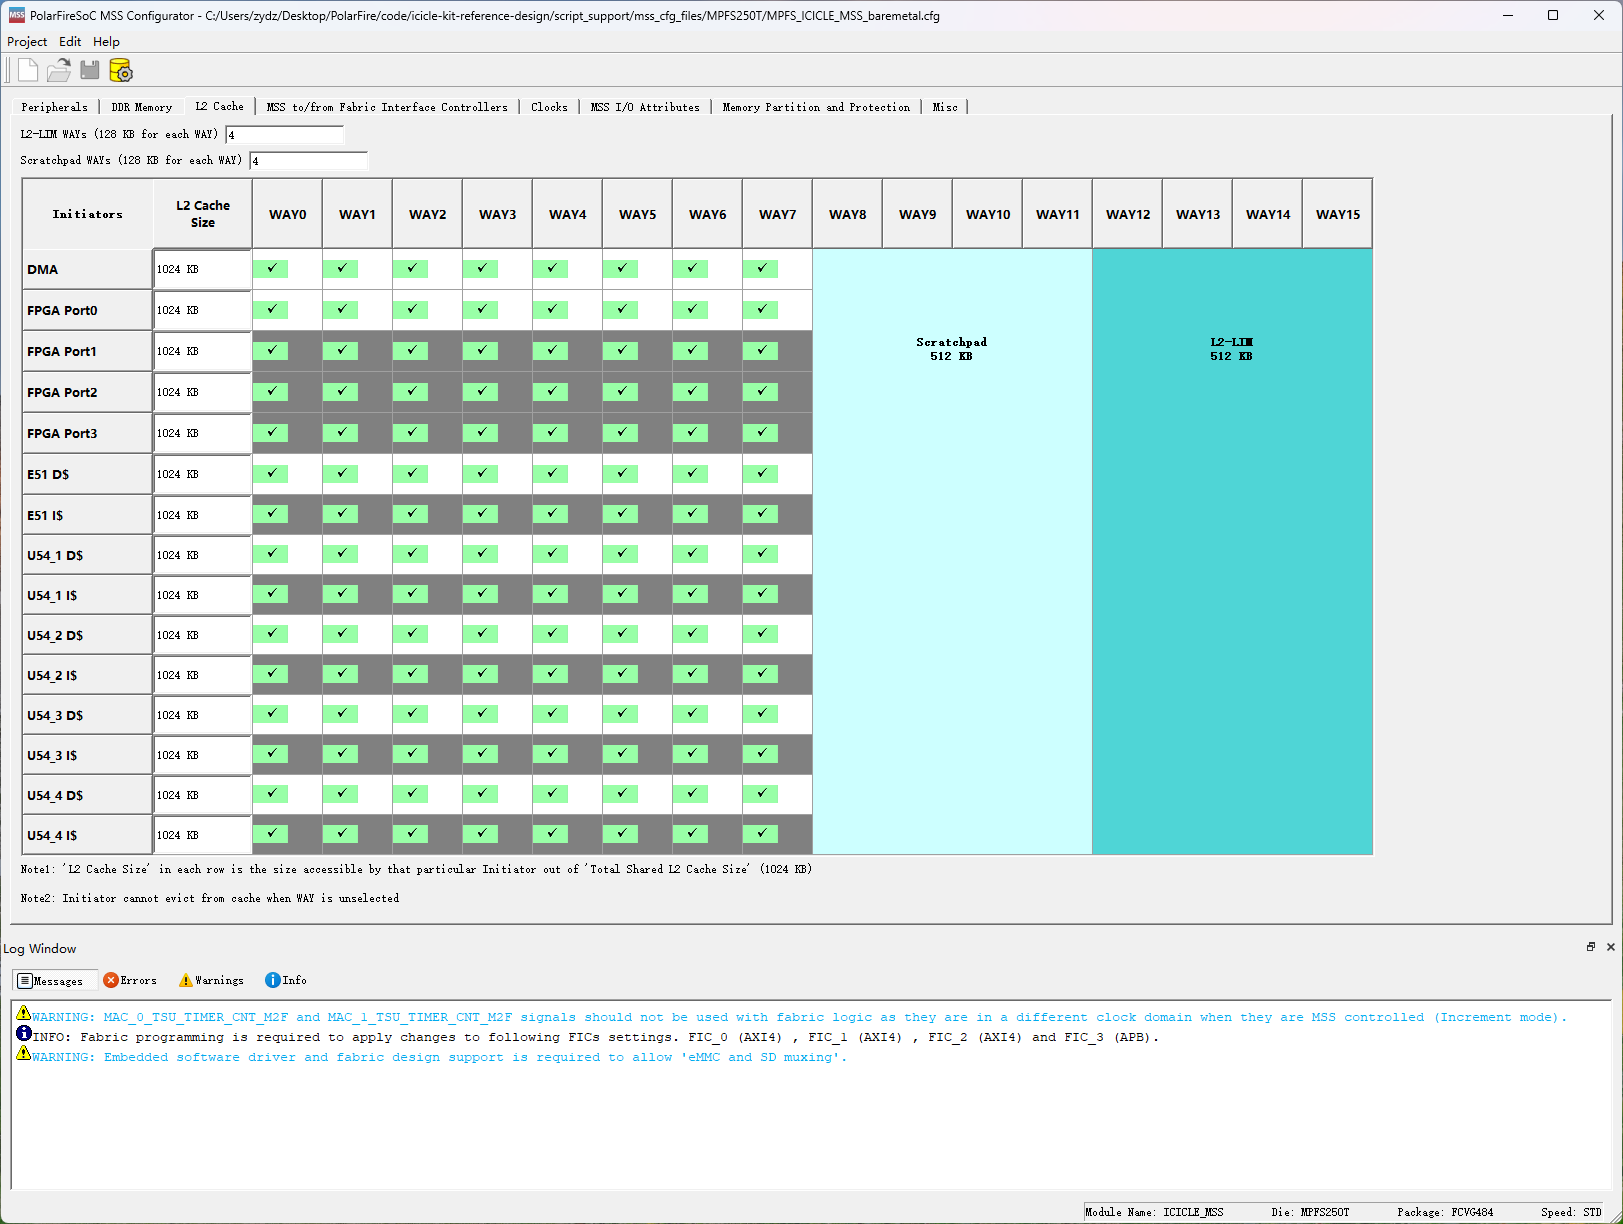Uncheck WAY6 for E51 D$
This screenshot has height=1224, width=1623.
691,473
